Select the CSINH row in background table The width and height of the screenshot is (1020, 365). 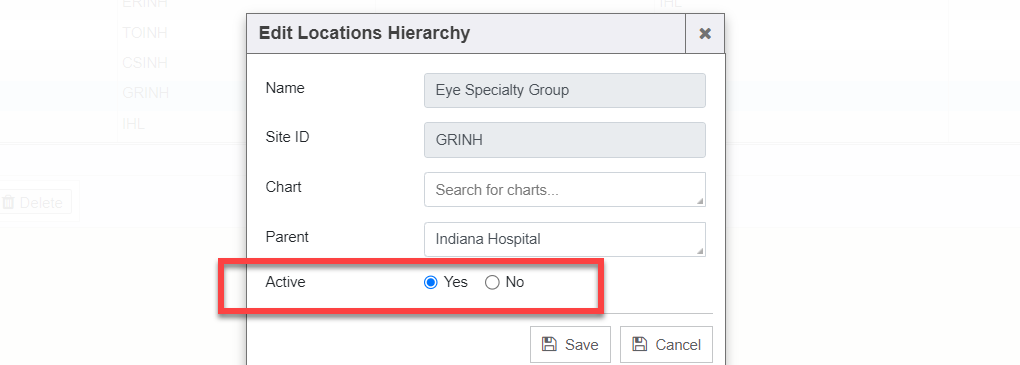pyautogui.click(x=144, y=63)
